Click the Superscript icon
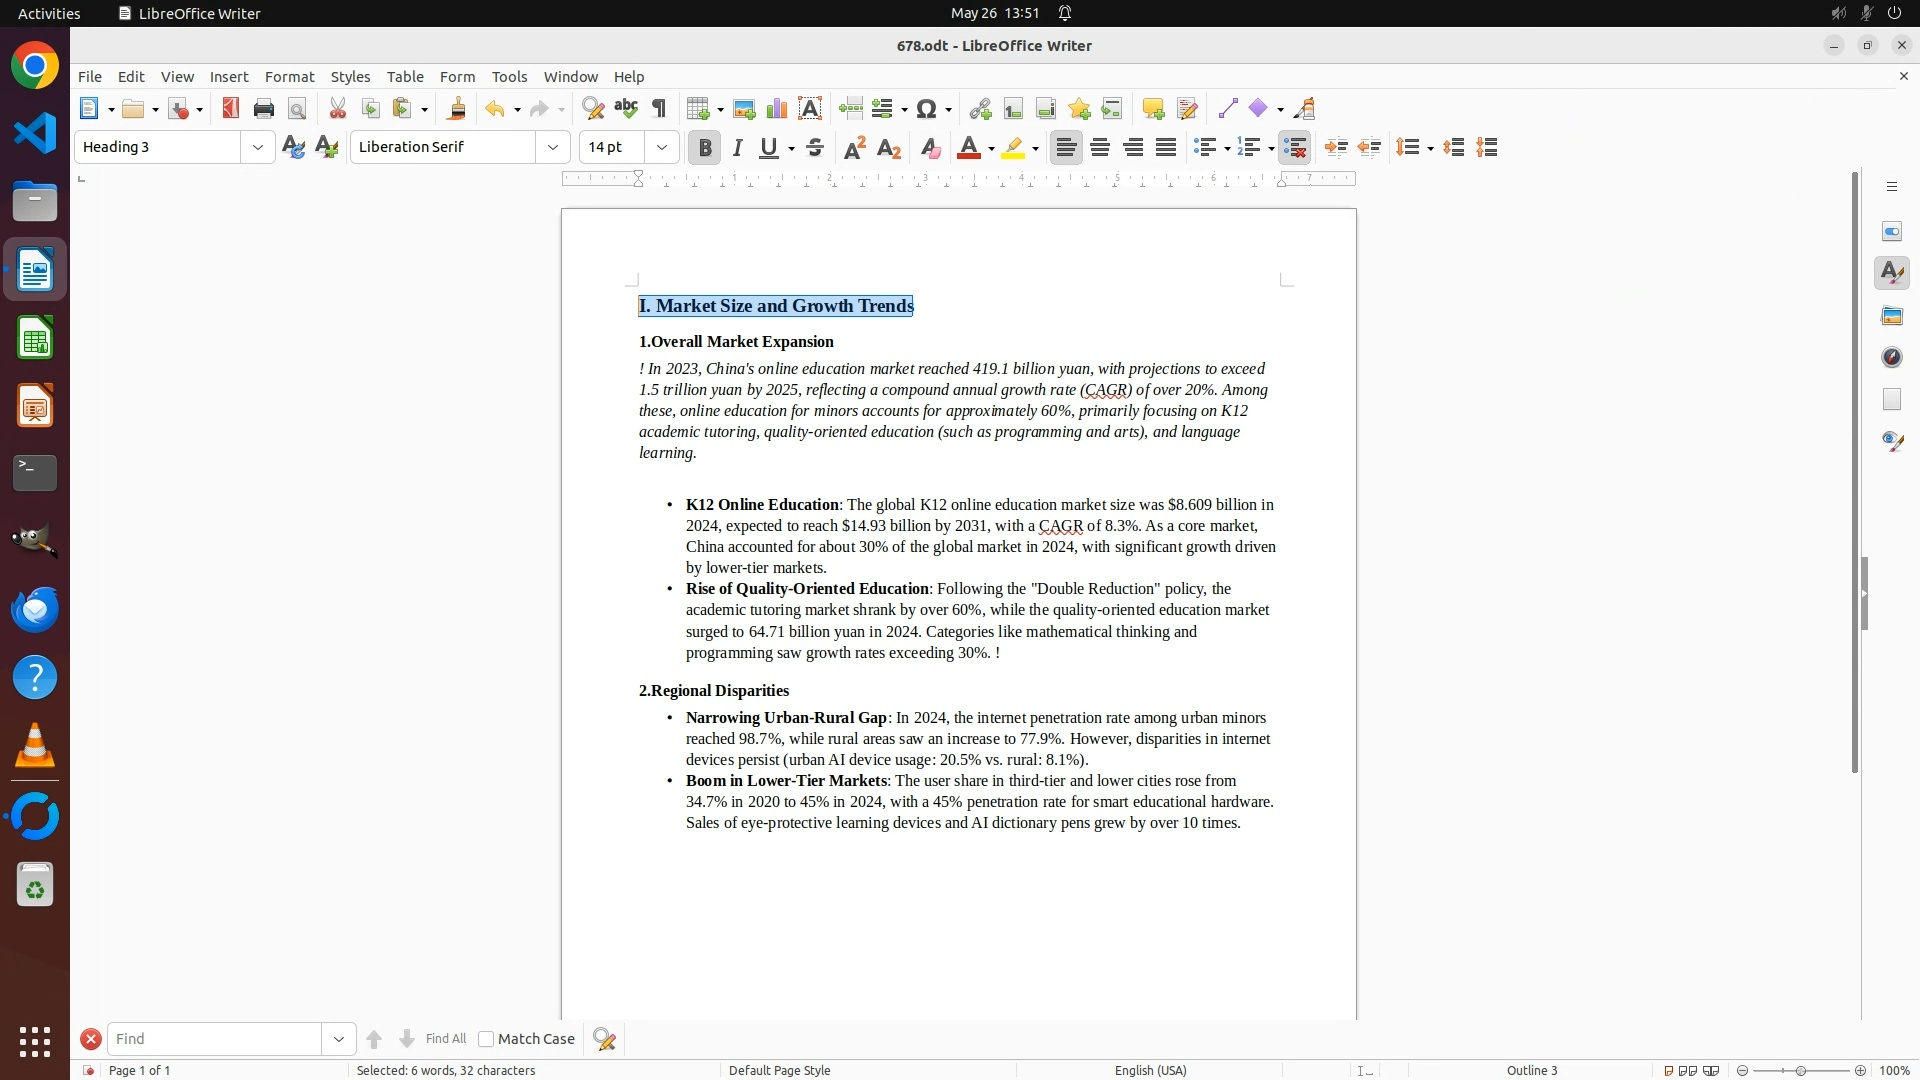 855,148
